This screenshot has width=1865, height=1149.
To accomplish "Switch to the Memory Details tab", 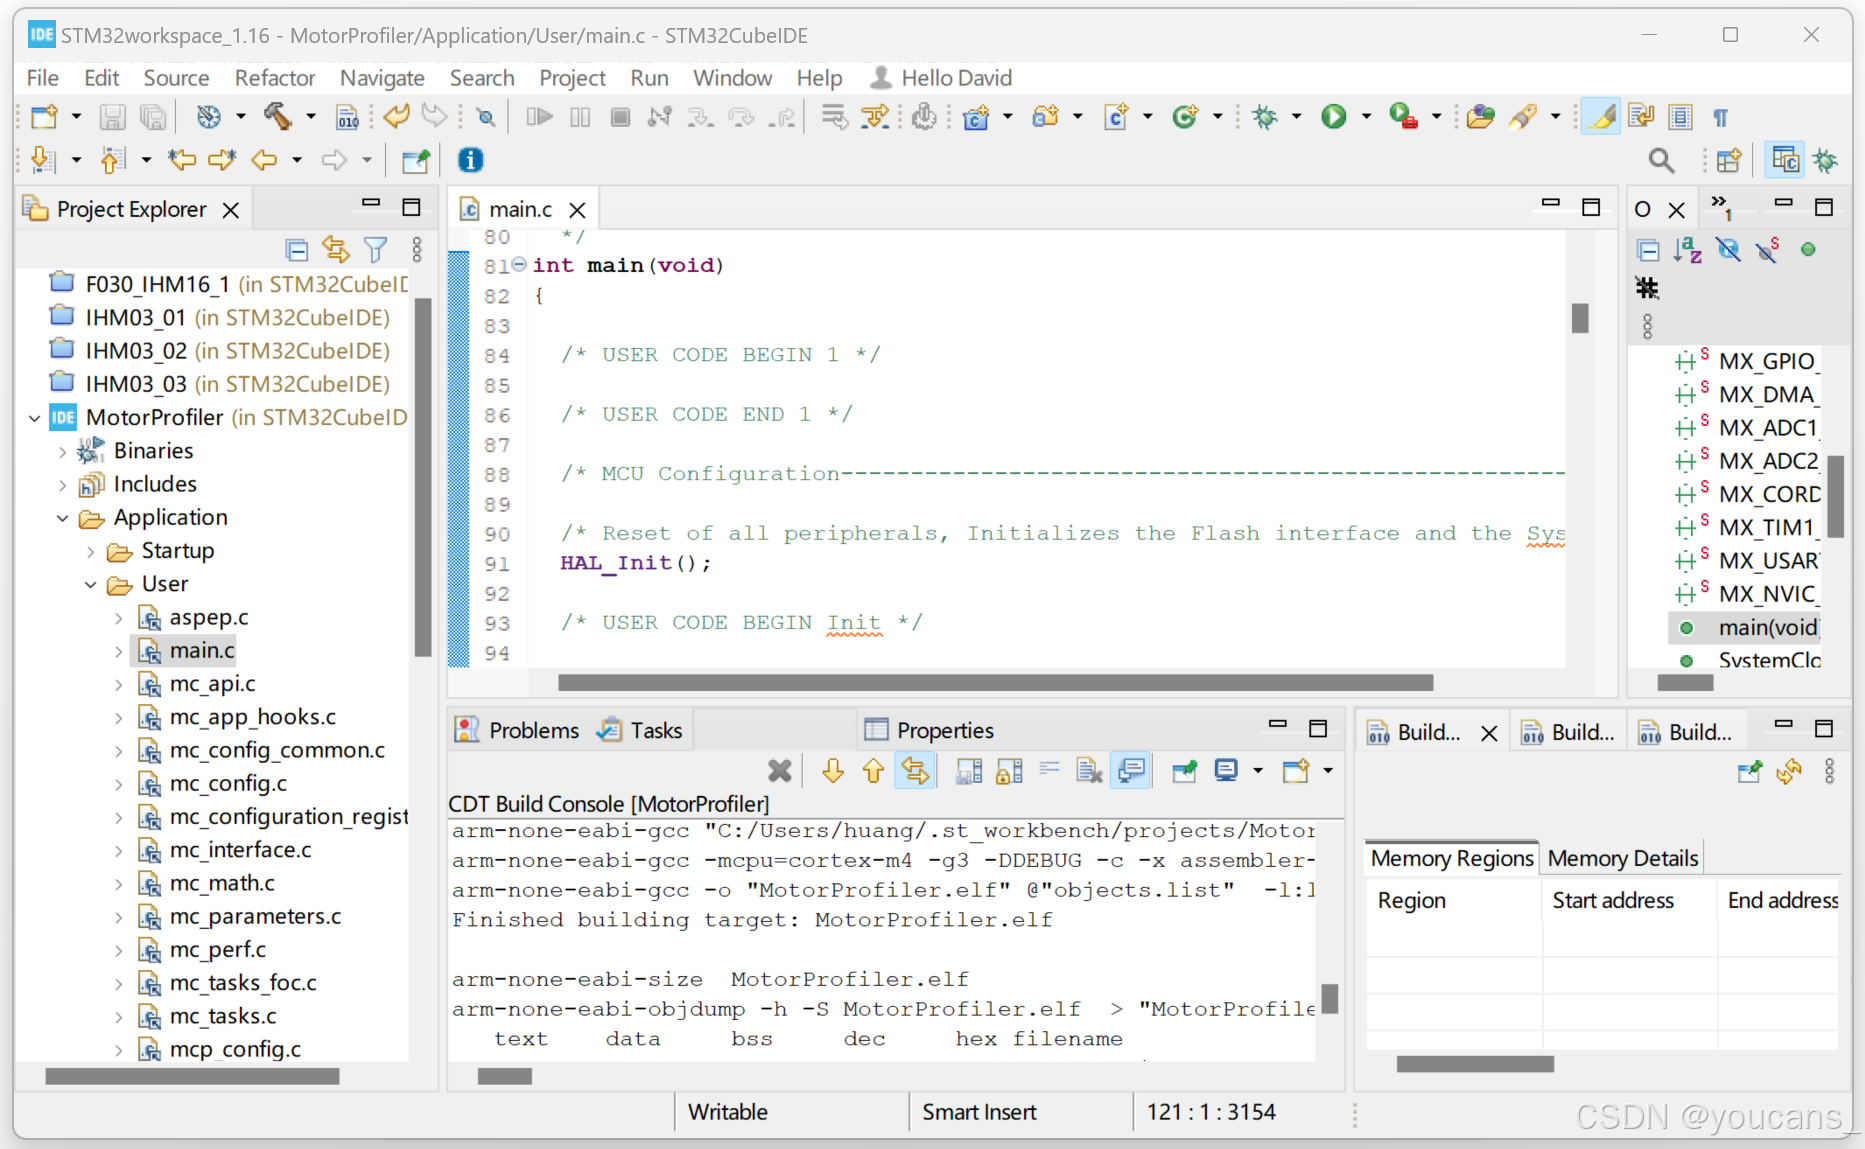I will pos(1622,858).
